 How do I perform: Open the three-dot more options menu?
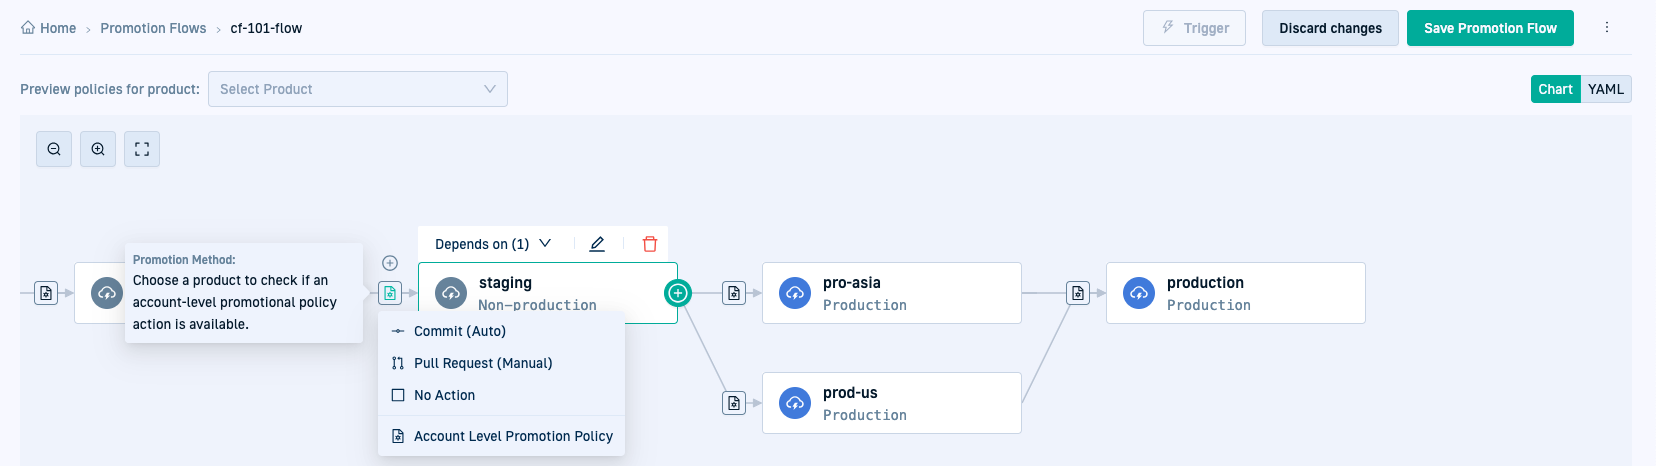(1607, 28)
